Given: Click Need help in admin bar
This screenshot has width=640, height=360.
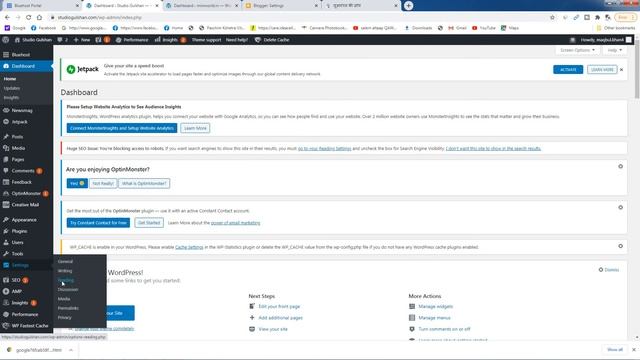Looking at the screenshot, I should tap(237, 40).
